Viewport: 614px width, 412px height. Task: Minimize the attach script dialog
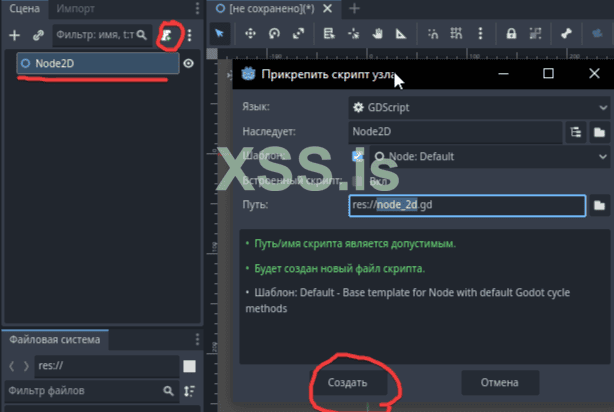point(503,73)
